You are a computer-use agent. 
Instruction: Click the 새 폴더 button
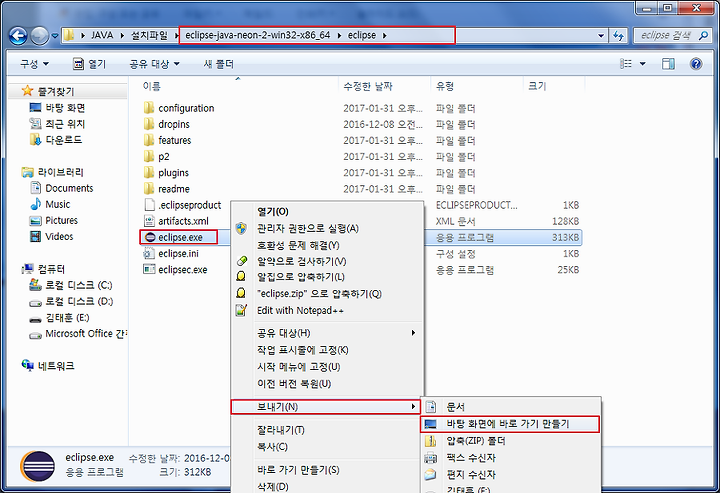219,64
